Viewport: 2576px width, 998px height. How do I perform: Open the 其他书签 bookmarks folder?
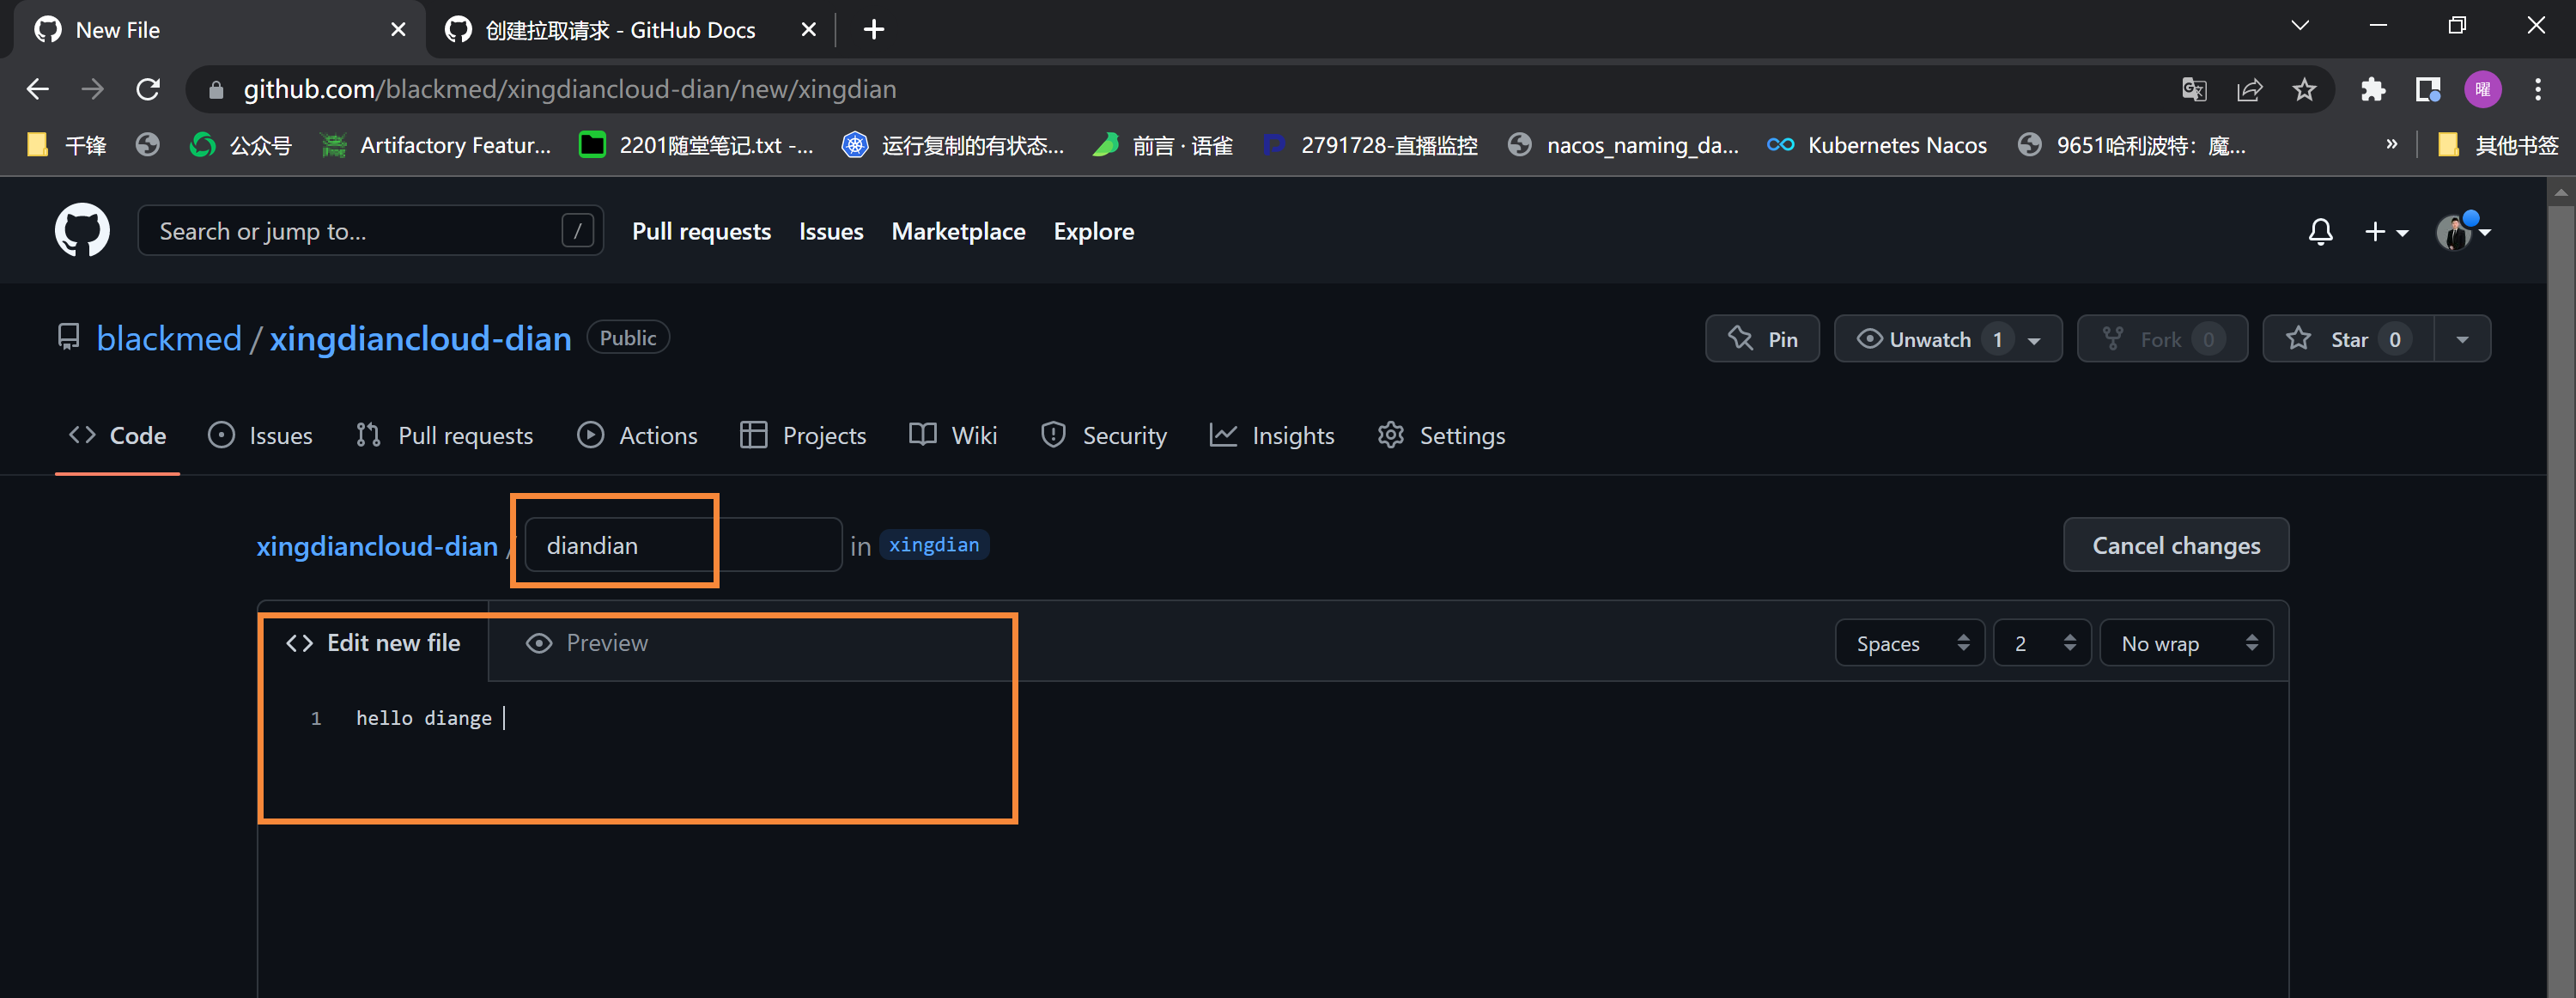click(2497, 145)
